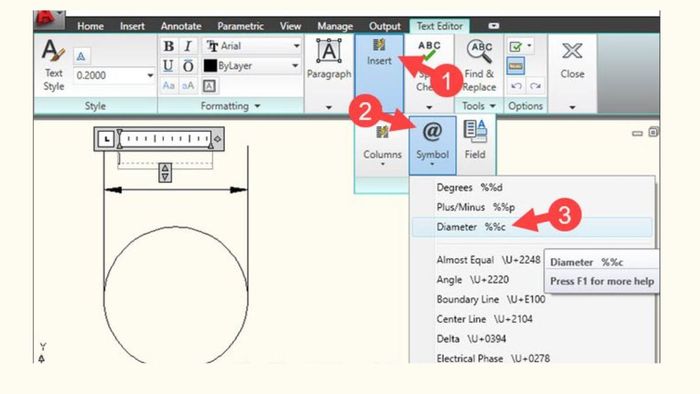
Task: Choose Diameter %%c symbol
Action: (532, 227)
